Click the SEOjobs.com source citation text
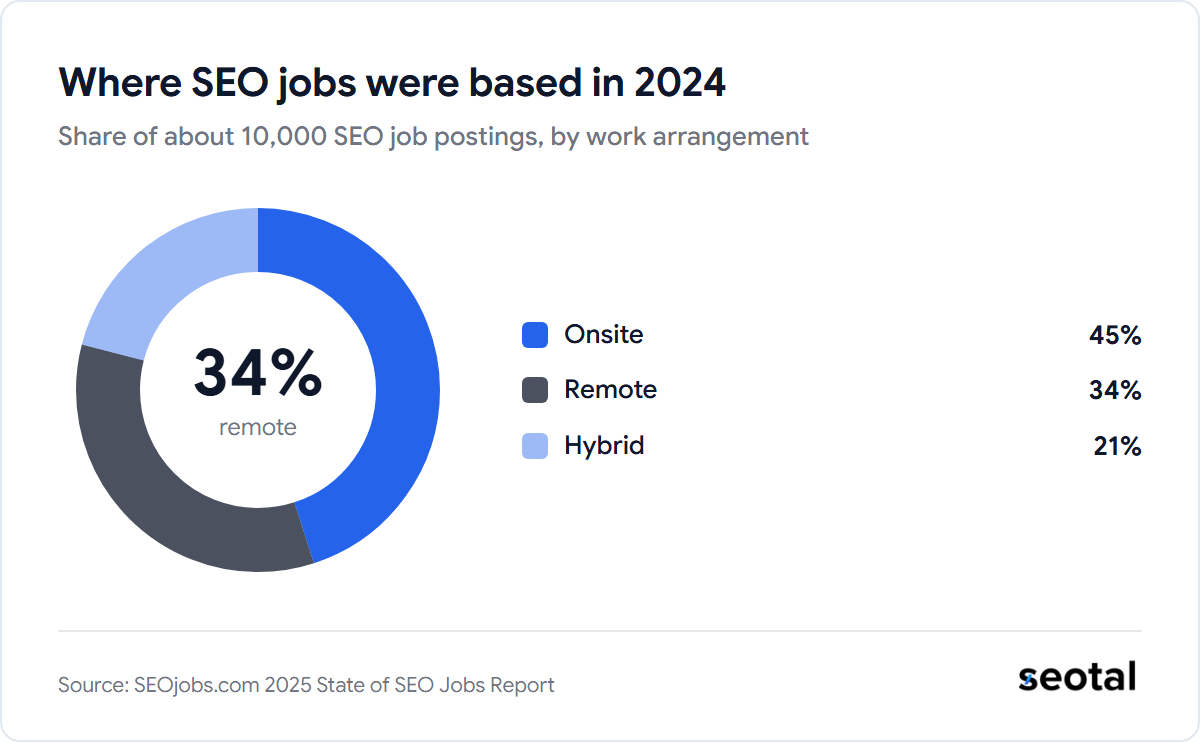The image size is (1200, 742). (306, 685)
